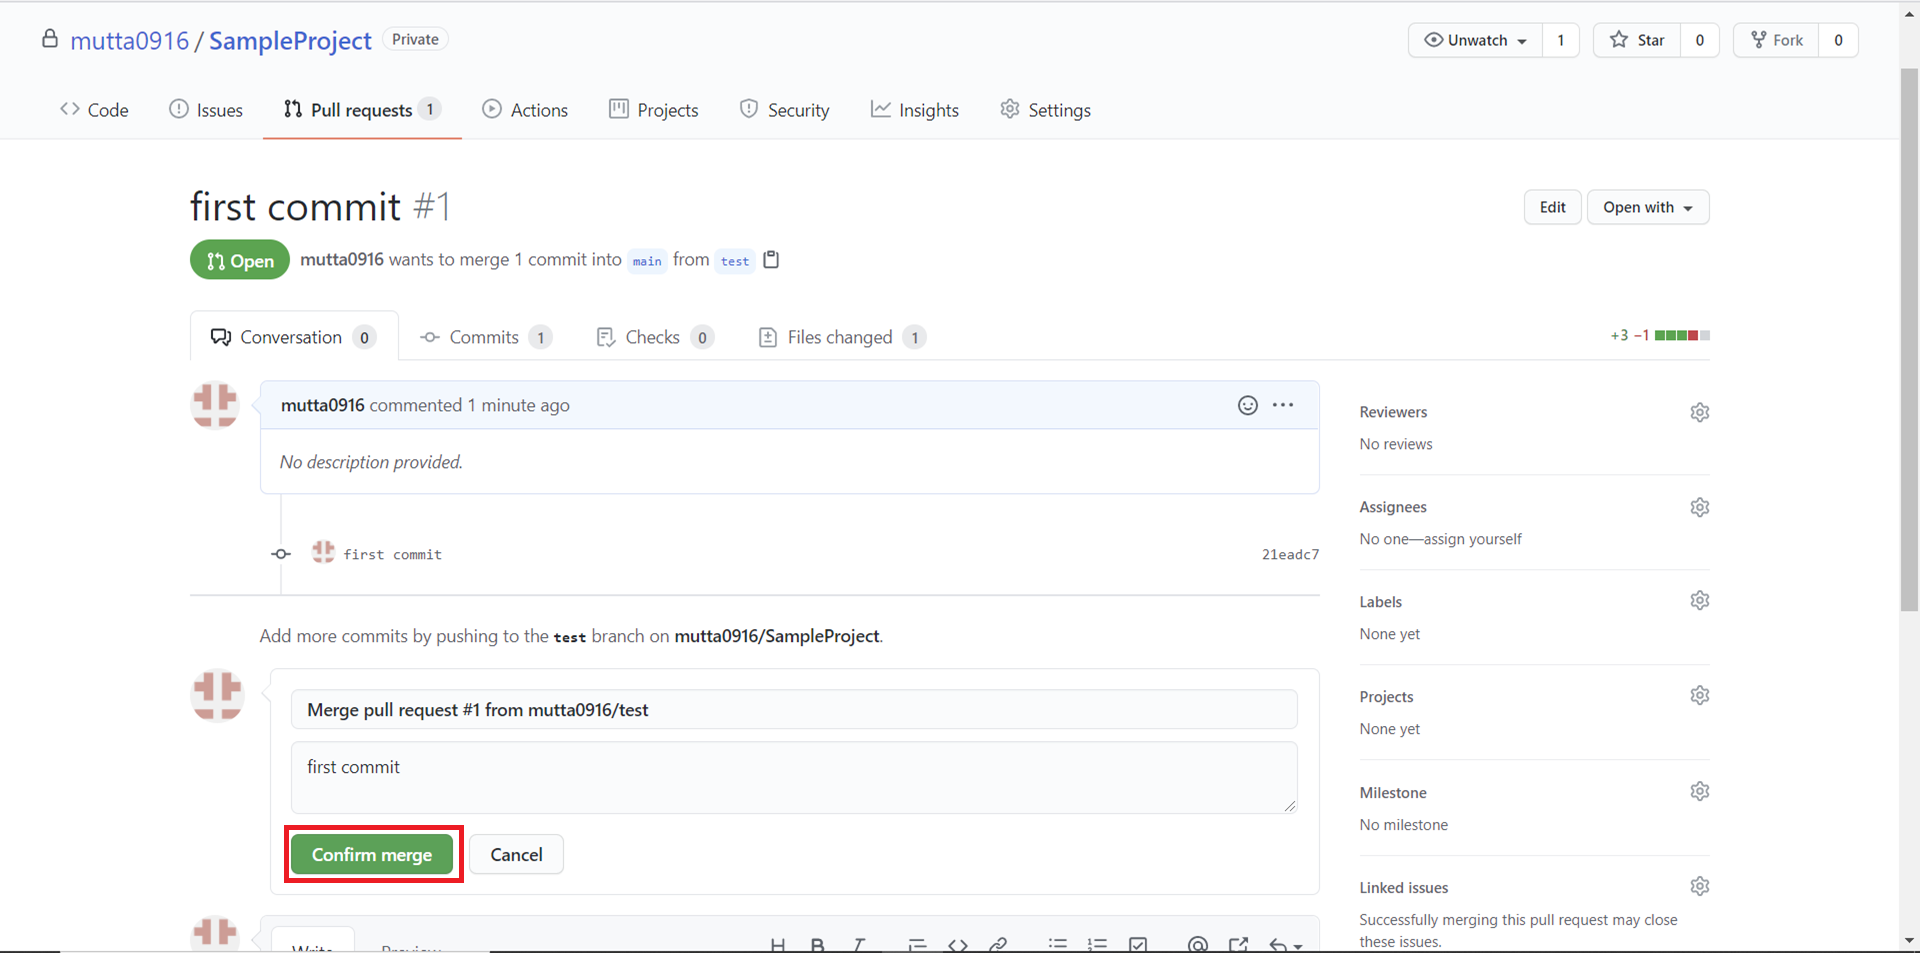Viewport: 1920px width, 953px height.
Task: Insert code with the <> toolbar icon
Action: tap(958, 944)
